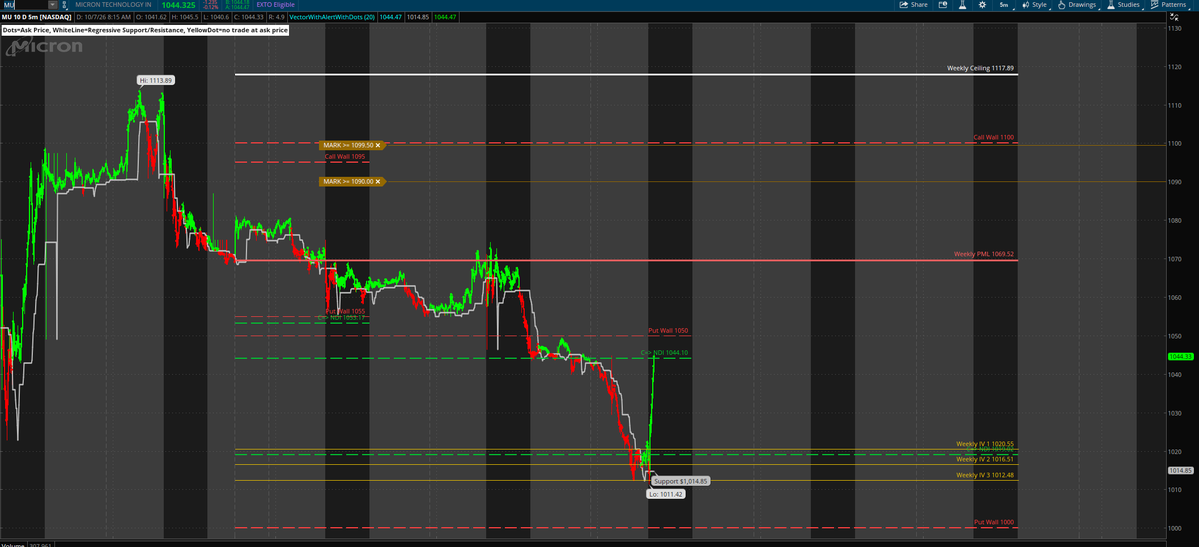Open chart settings gear icon
This screenshot has width=1199, height=547.
pos(983,5)
